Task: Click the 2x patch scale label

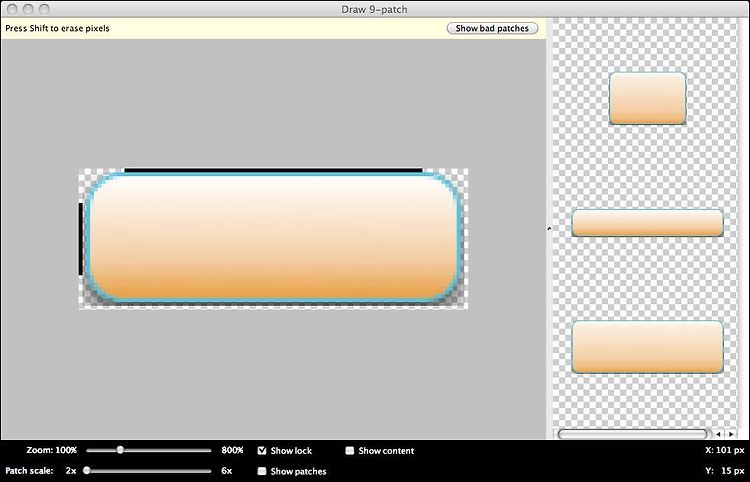Action: (71, 471)
